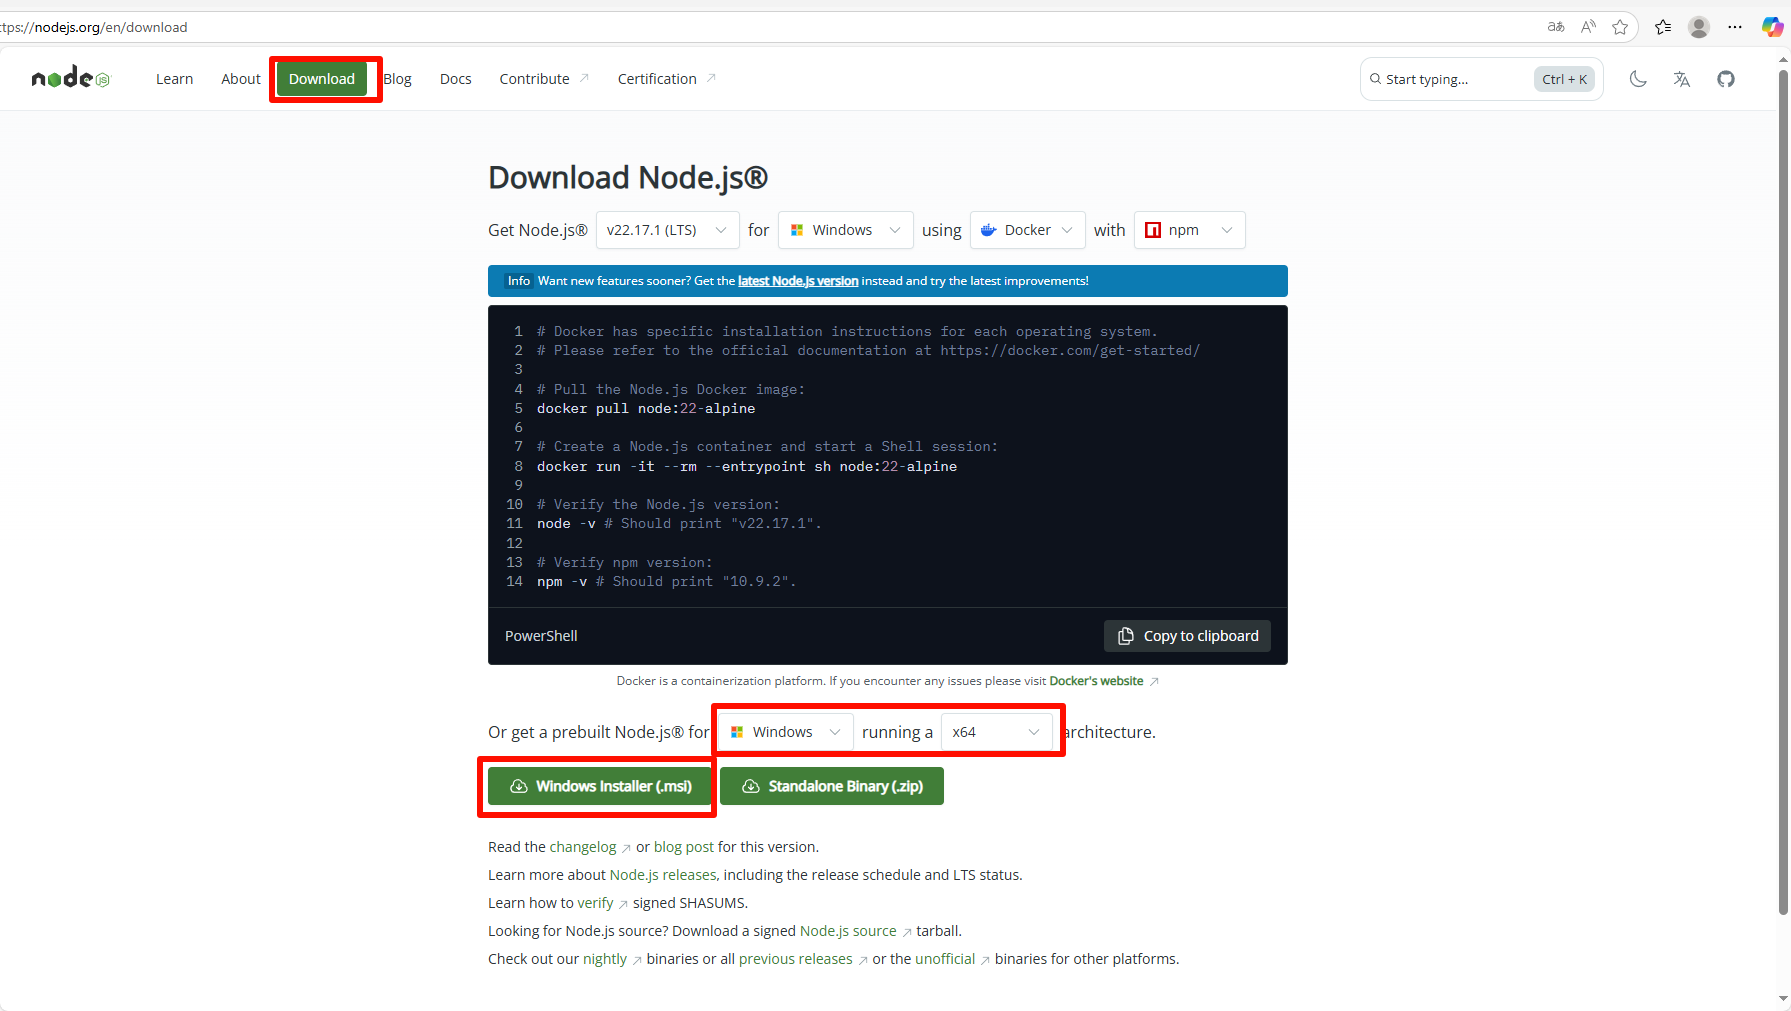Click the clipboard copy icon
The width and height of the screenshot is (1791, 1011).
point(1126,636)
